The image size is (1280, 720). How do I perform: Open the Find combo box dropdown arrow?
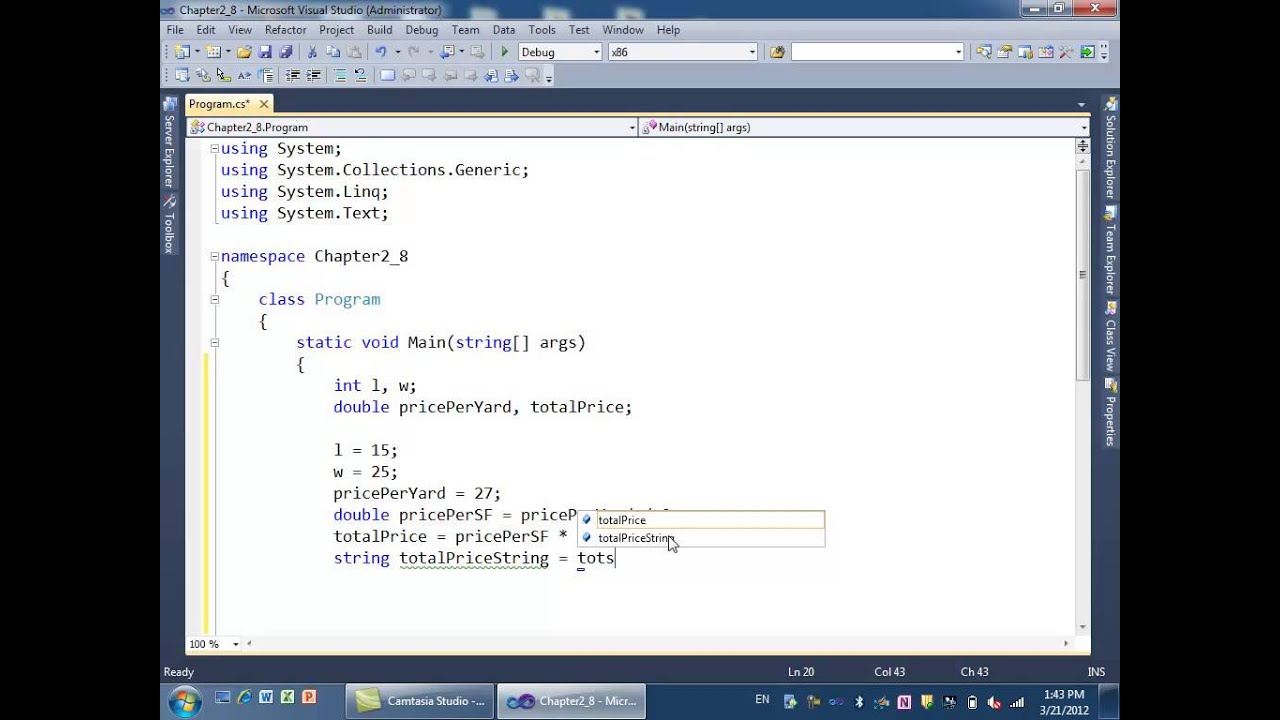point(958,52)
